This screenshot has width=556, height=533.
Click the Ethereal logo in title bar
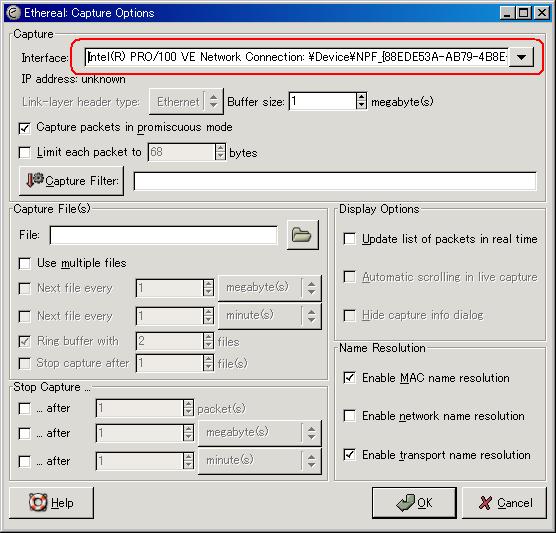(x=13, y=13)
